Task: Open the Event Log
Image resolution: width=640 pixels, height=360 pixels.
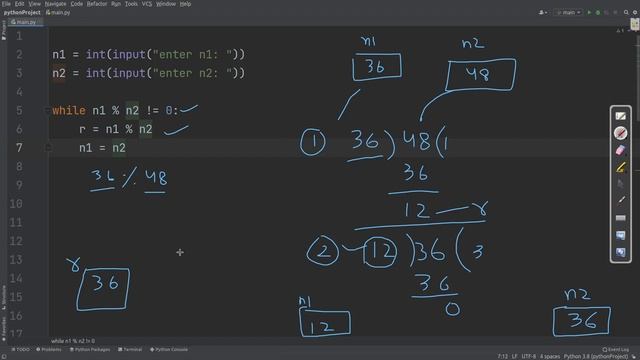Action: 616,349
